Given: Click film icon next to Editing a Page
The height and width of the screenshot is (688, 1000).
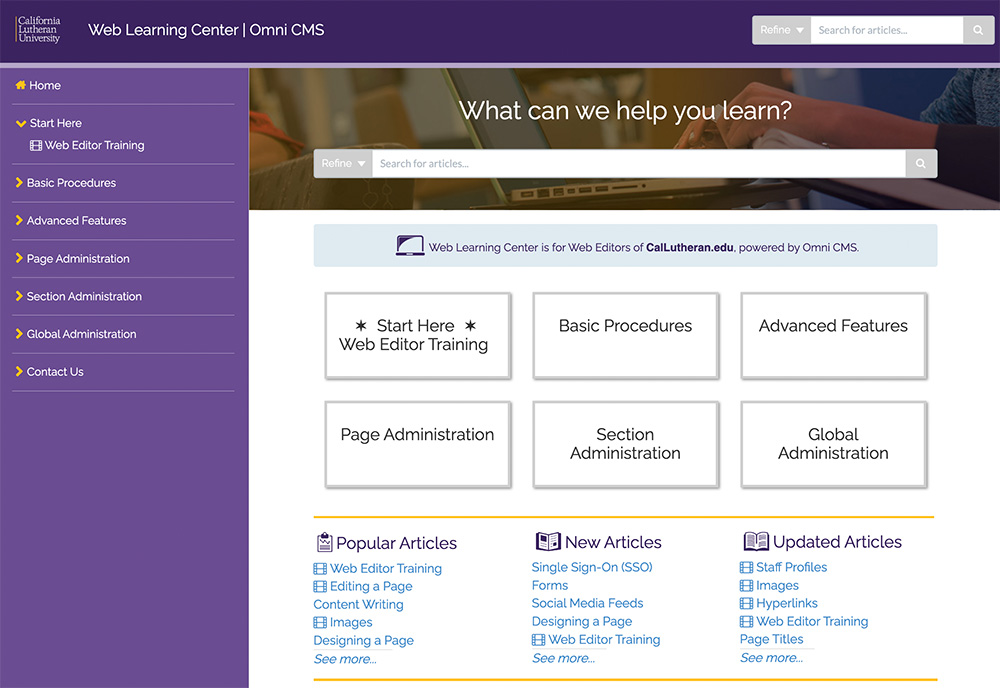Looking at the screenshot, I should click(320, 587).
